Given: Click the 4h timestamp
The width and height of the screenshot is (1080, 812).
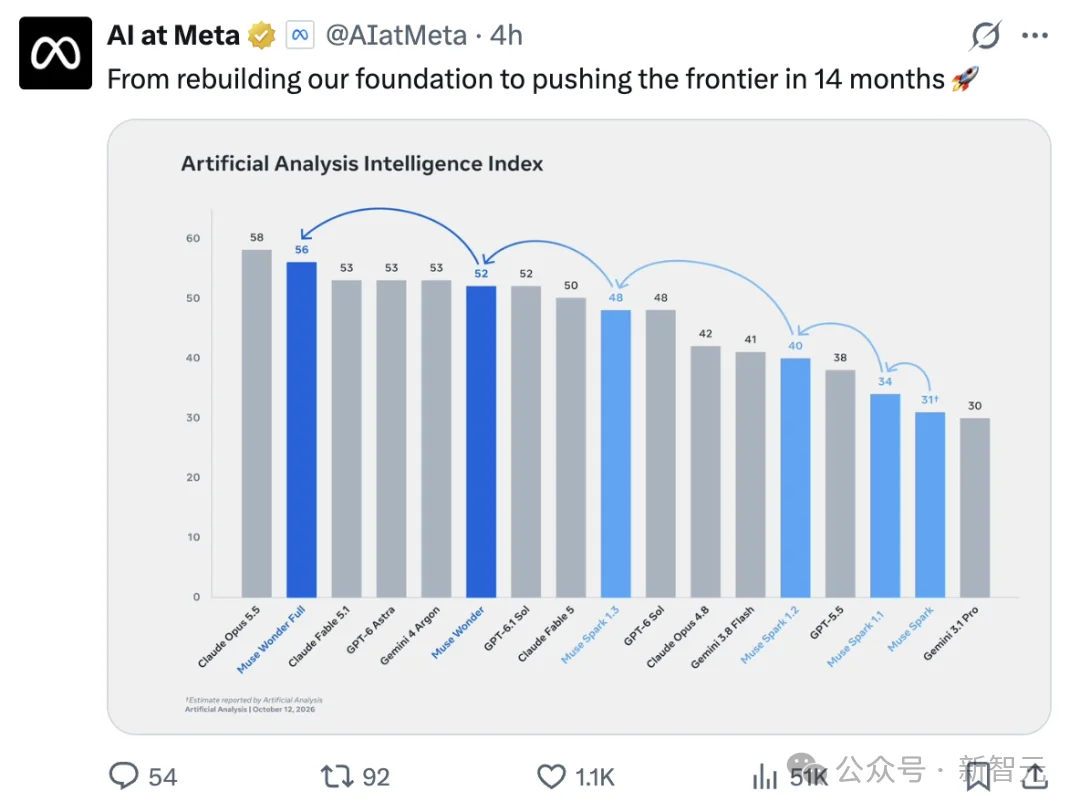Looking at the screenshot, I should pyautogui.click(x=506, y=35).
